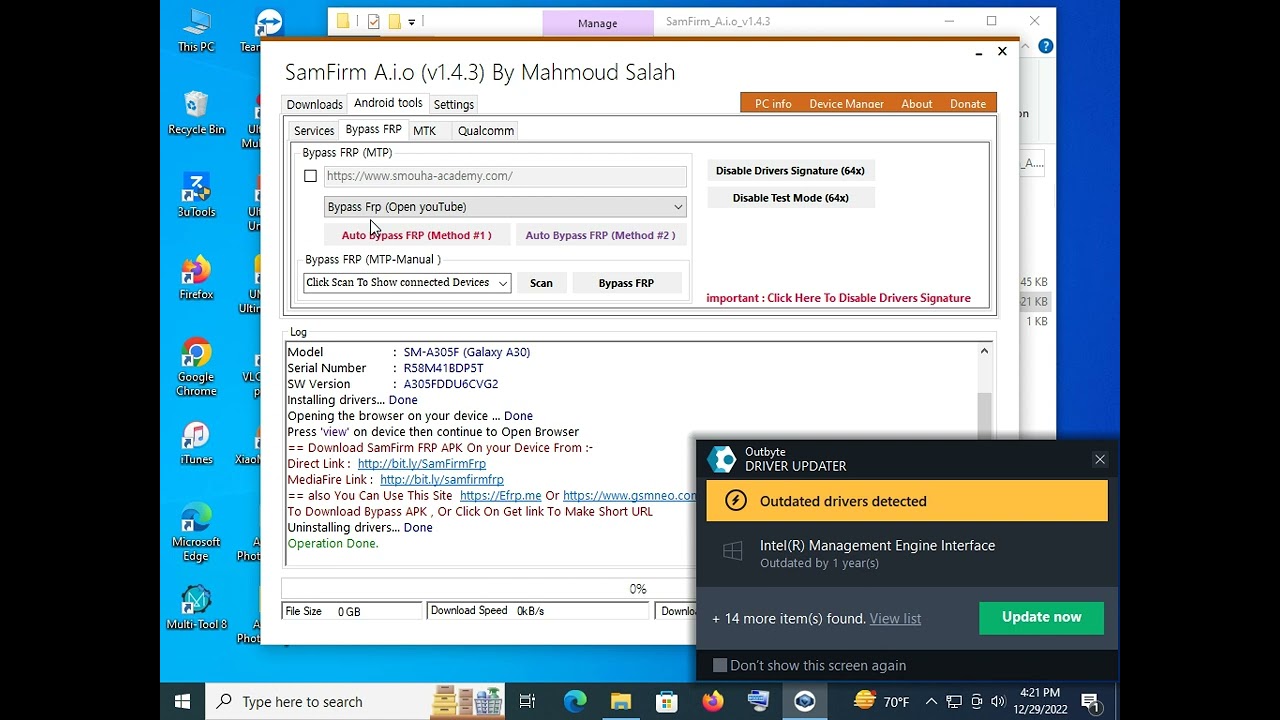Launch 3uTools desktop shortcut

[x=196, y=196]
